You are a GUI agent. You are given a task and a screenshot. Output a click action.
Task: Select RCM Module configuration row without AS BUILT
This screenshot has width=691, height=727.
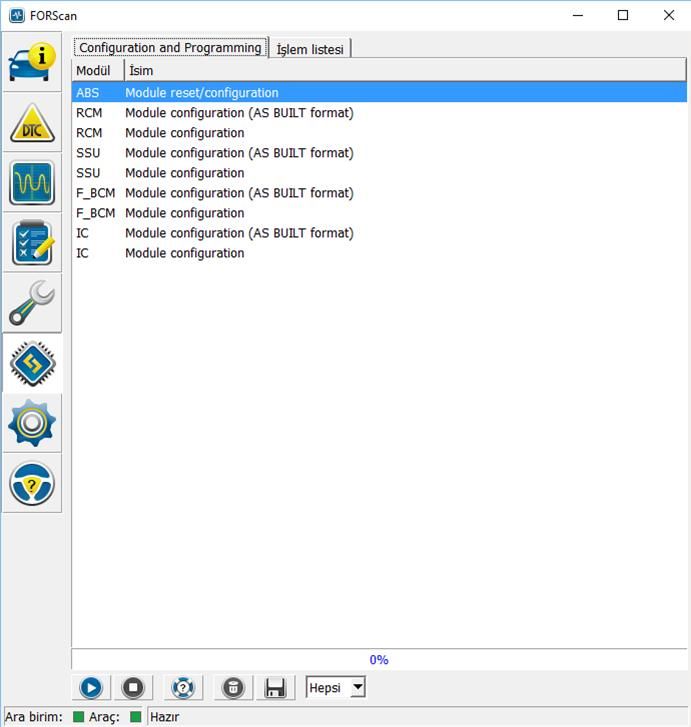[379, 133]
